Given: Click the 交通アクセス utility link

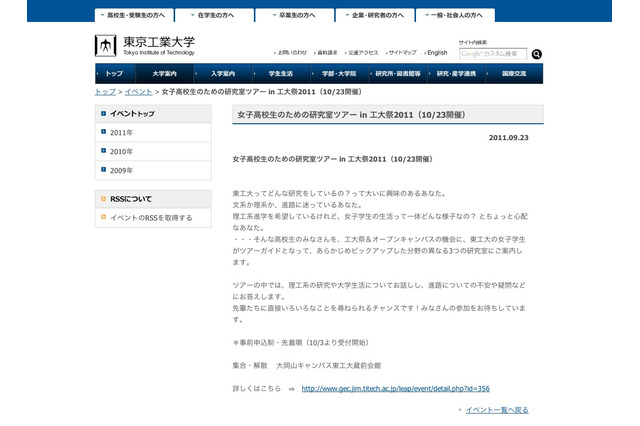Looking at the screenshot, I should click(x=363, y=53).
